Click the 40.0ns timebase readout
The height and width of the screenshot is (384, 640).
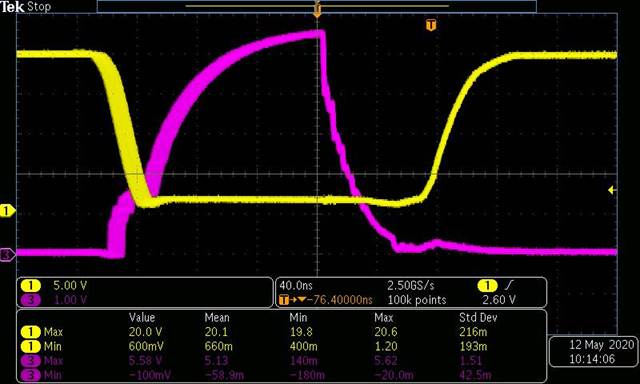click(x=296, y=285)
